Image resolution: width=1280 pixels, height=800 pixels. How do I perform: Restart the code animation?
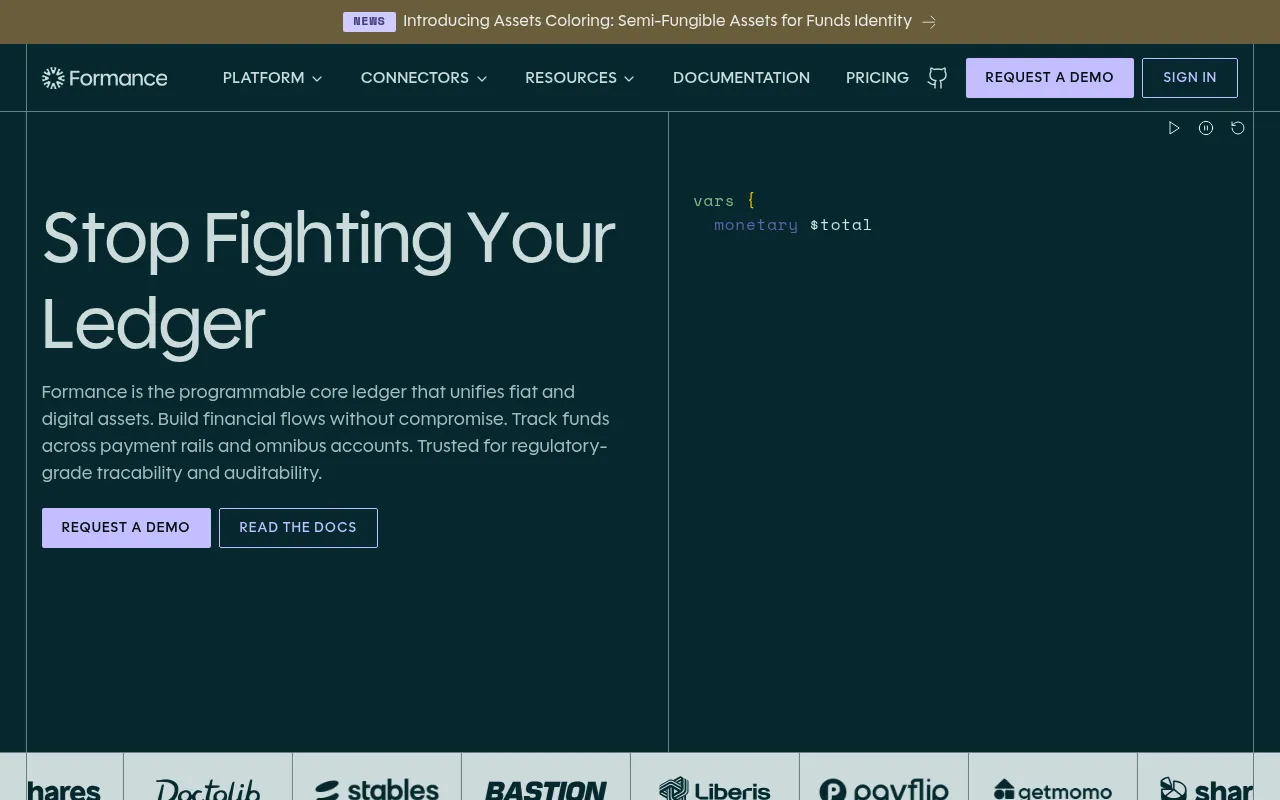(1238, 128)
